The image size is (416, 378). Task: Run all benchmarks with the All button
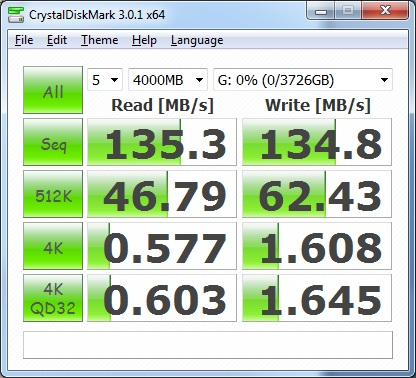click(53, 90)
